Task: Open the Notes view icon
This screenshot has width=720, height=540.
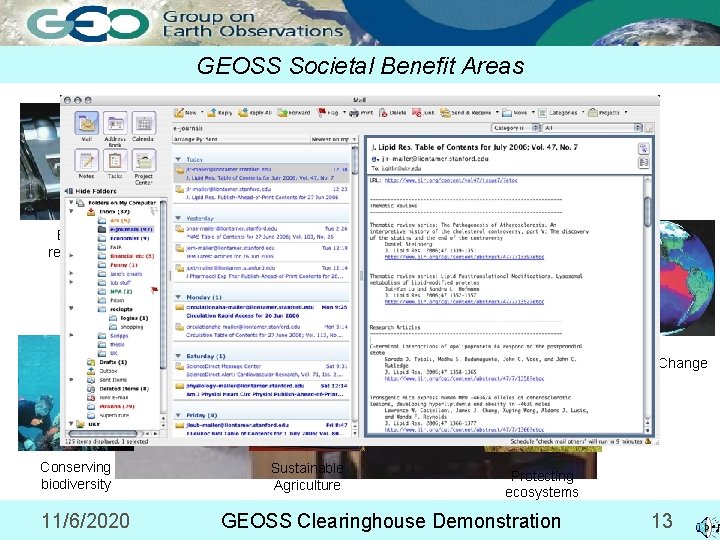Action: click(x=86, y=160)
